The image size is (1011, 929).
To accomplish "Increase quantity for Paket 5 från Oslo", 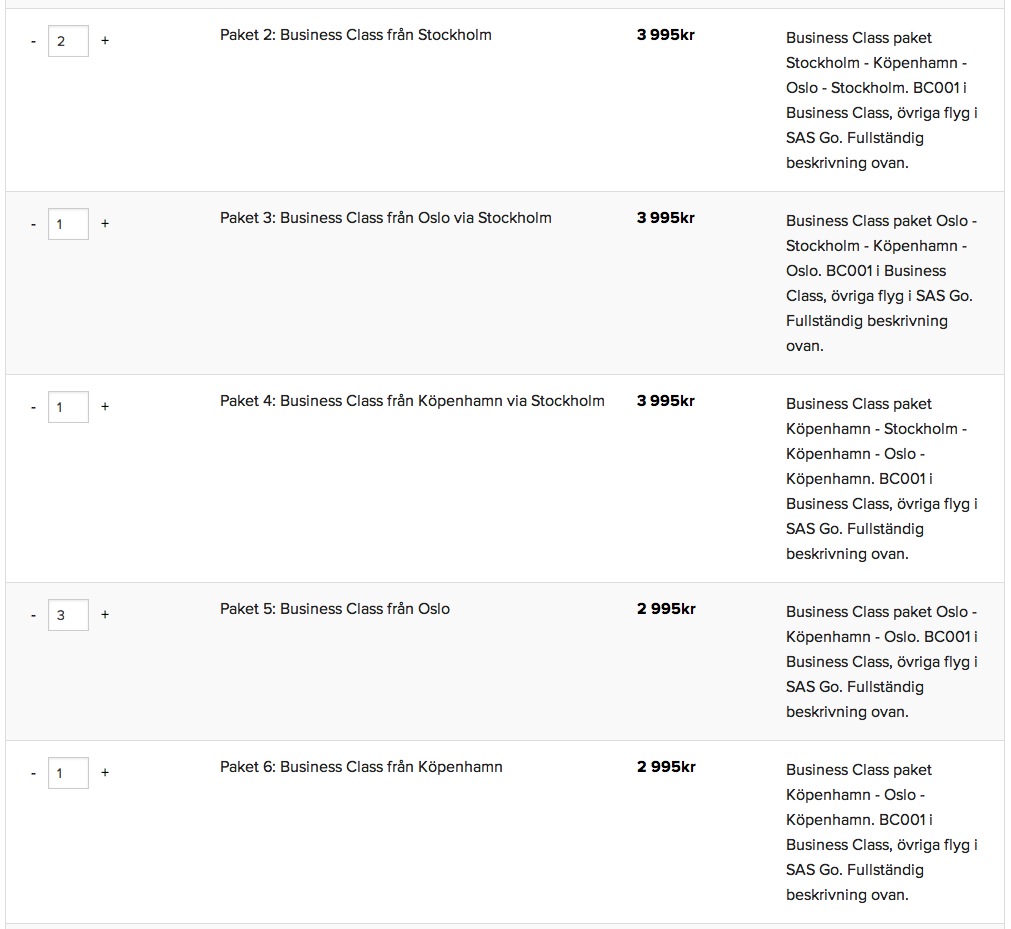I will pyautogui.click(x=105, y=615).
